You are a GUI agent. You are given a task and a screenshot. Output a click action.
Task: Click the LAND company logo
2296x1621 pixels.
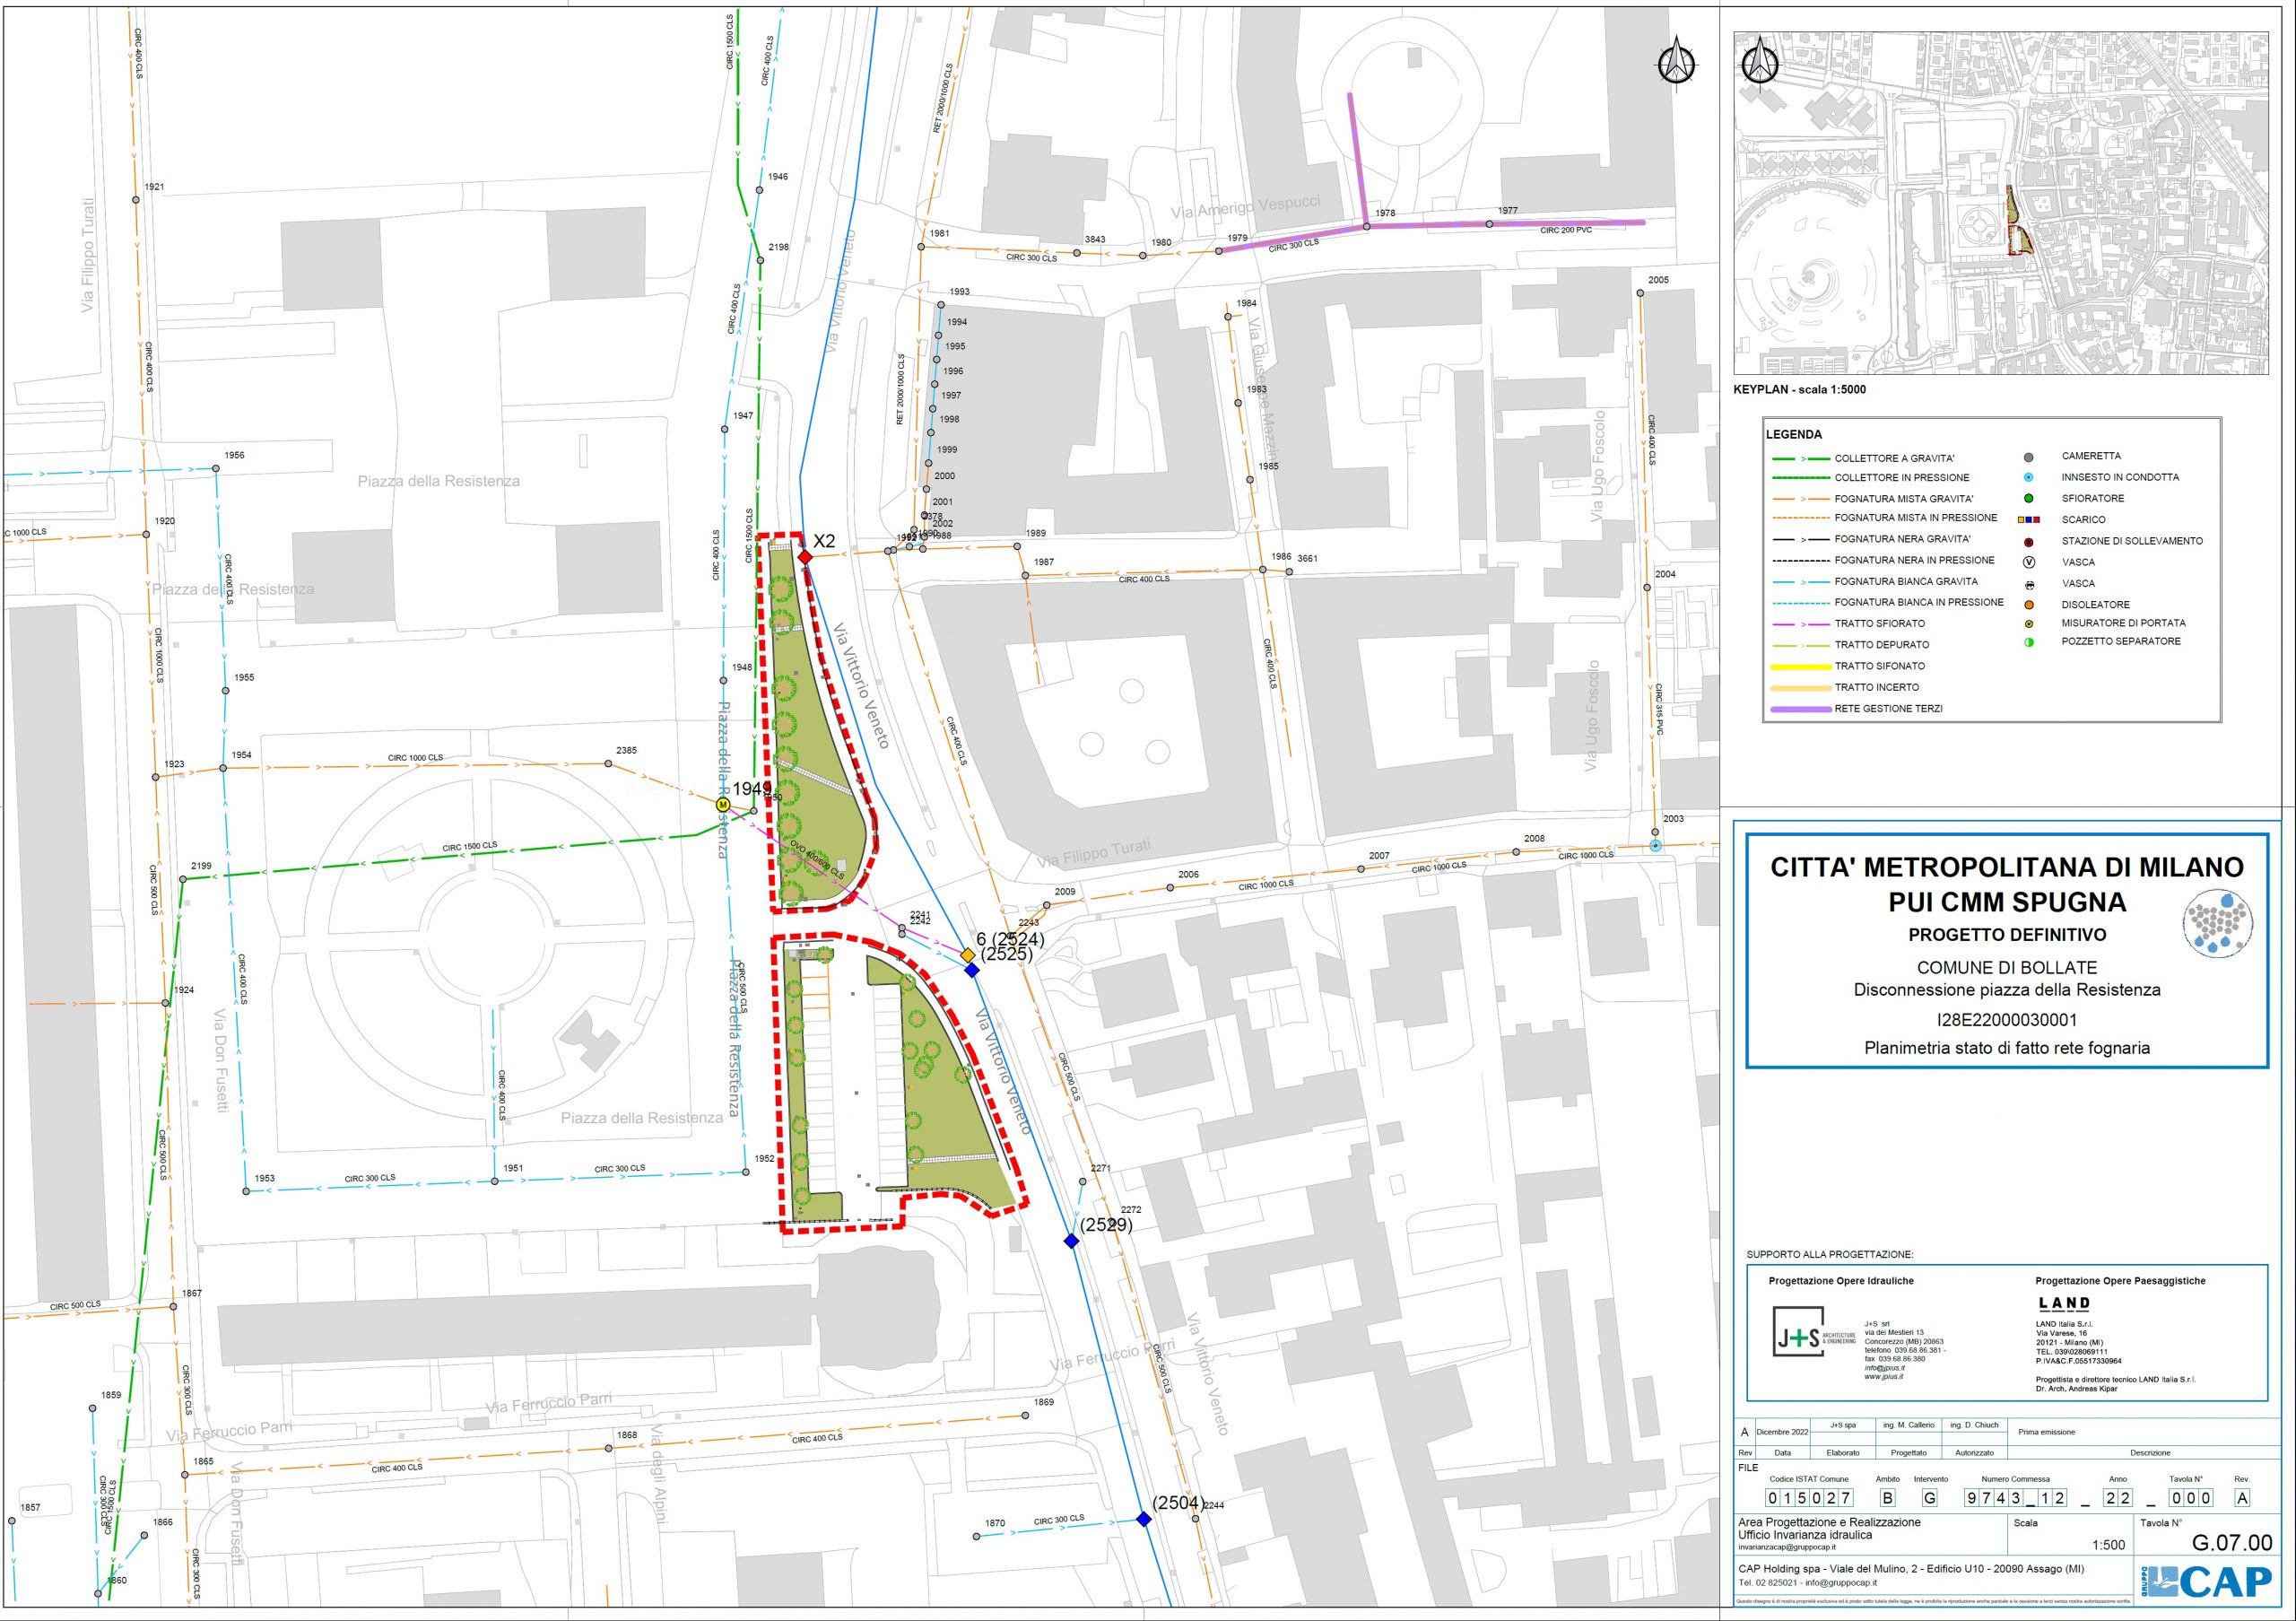pos(2064,1303)
